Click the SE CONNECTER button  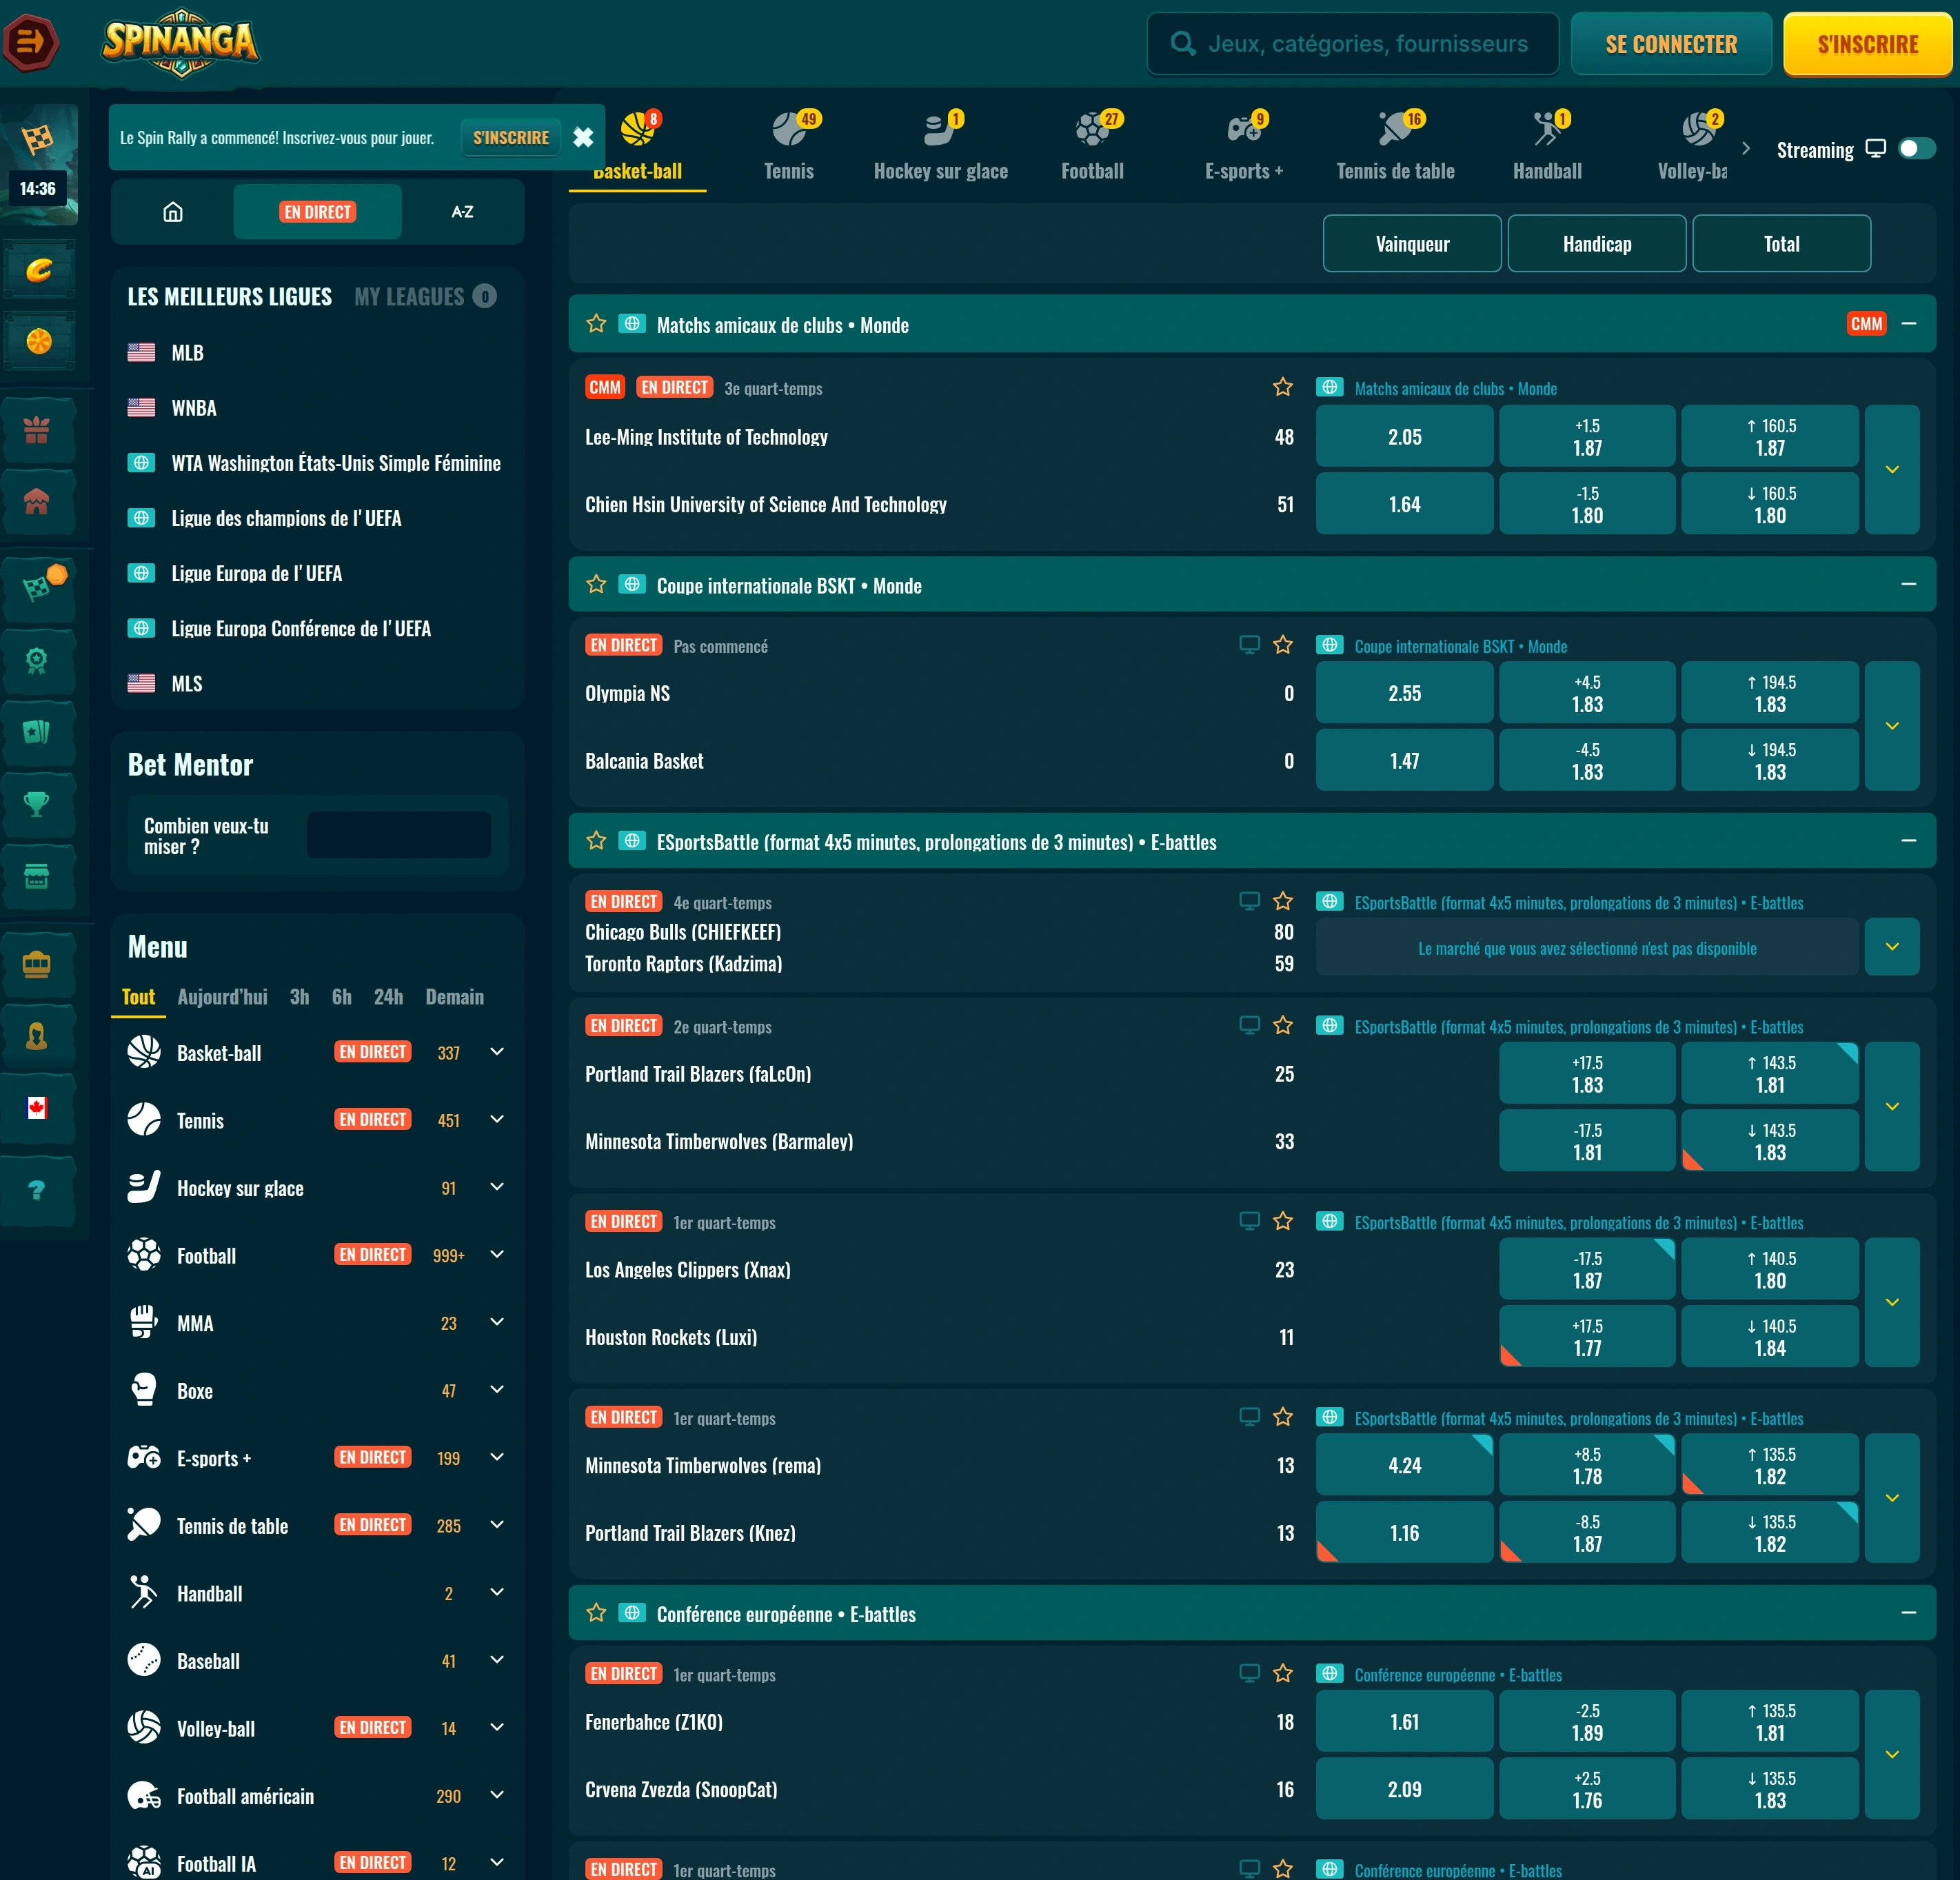coord(1671,44)
